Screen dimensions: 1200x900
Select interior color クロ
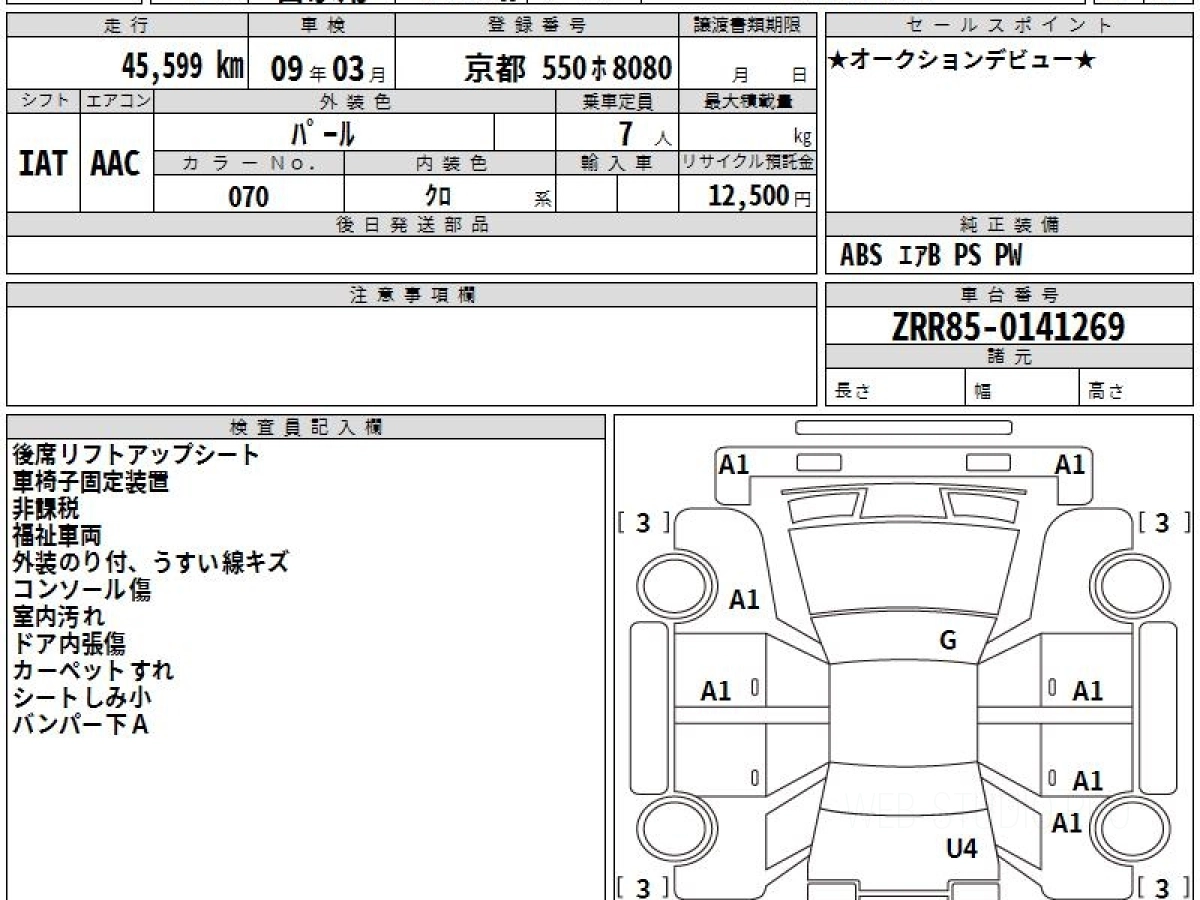[x=438, y=197]
